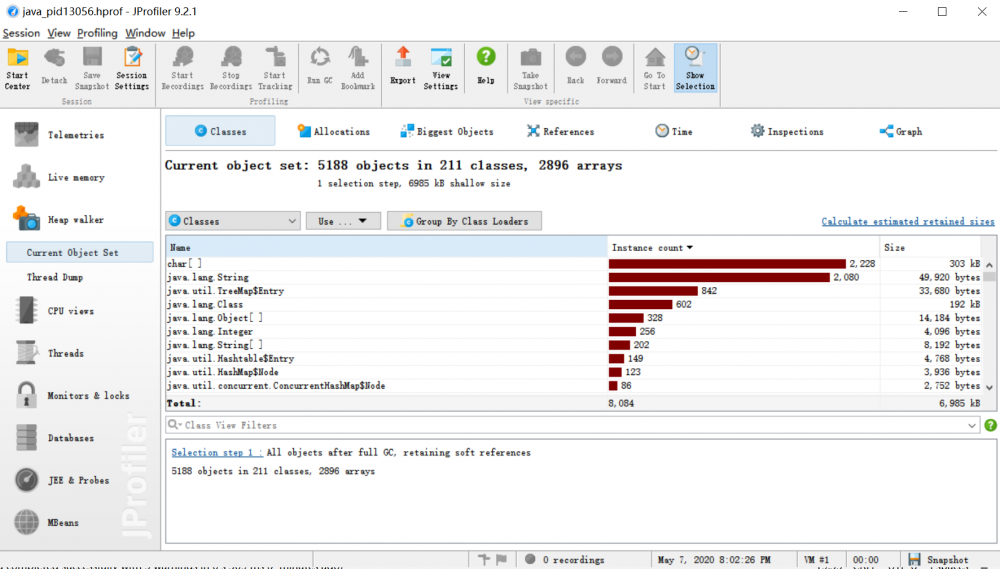The image size is (1000, 569).
Task: Switch to the Allocations tab
Action: (334, 131)
